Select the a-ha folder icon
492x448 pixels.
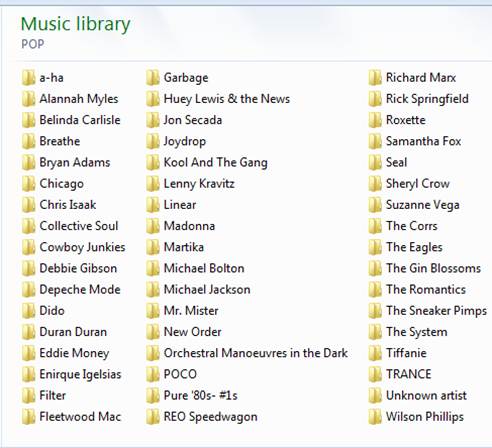(x=29, y=78)
